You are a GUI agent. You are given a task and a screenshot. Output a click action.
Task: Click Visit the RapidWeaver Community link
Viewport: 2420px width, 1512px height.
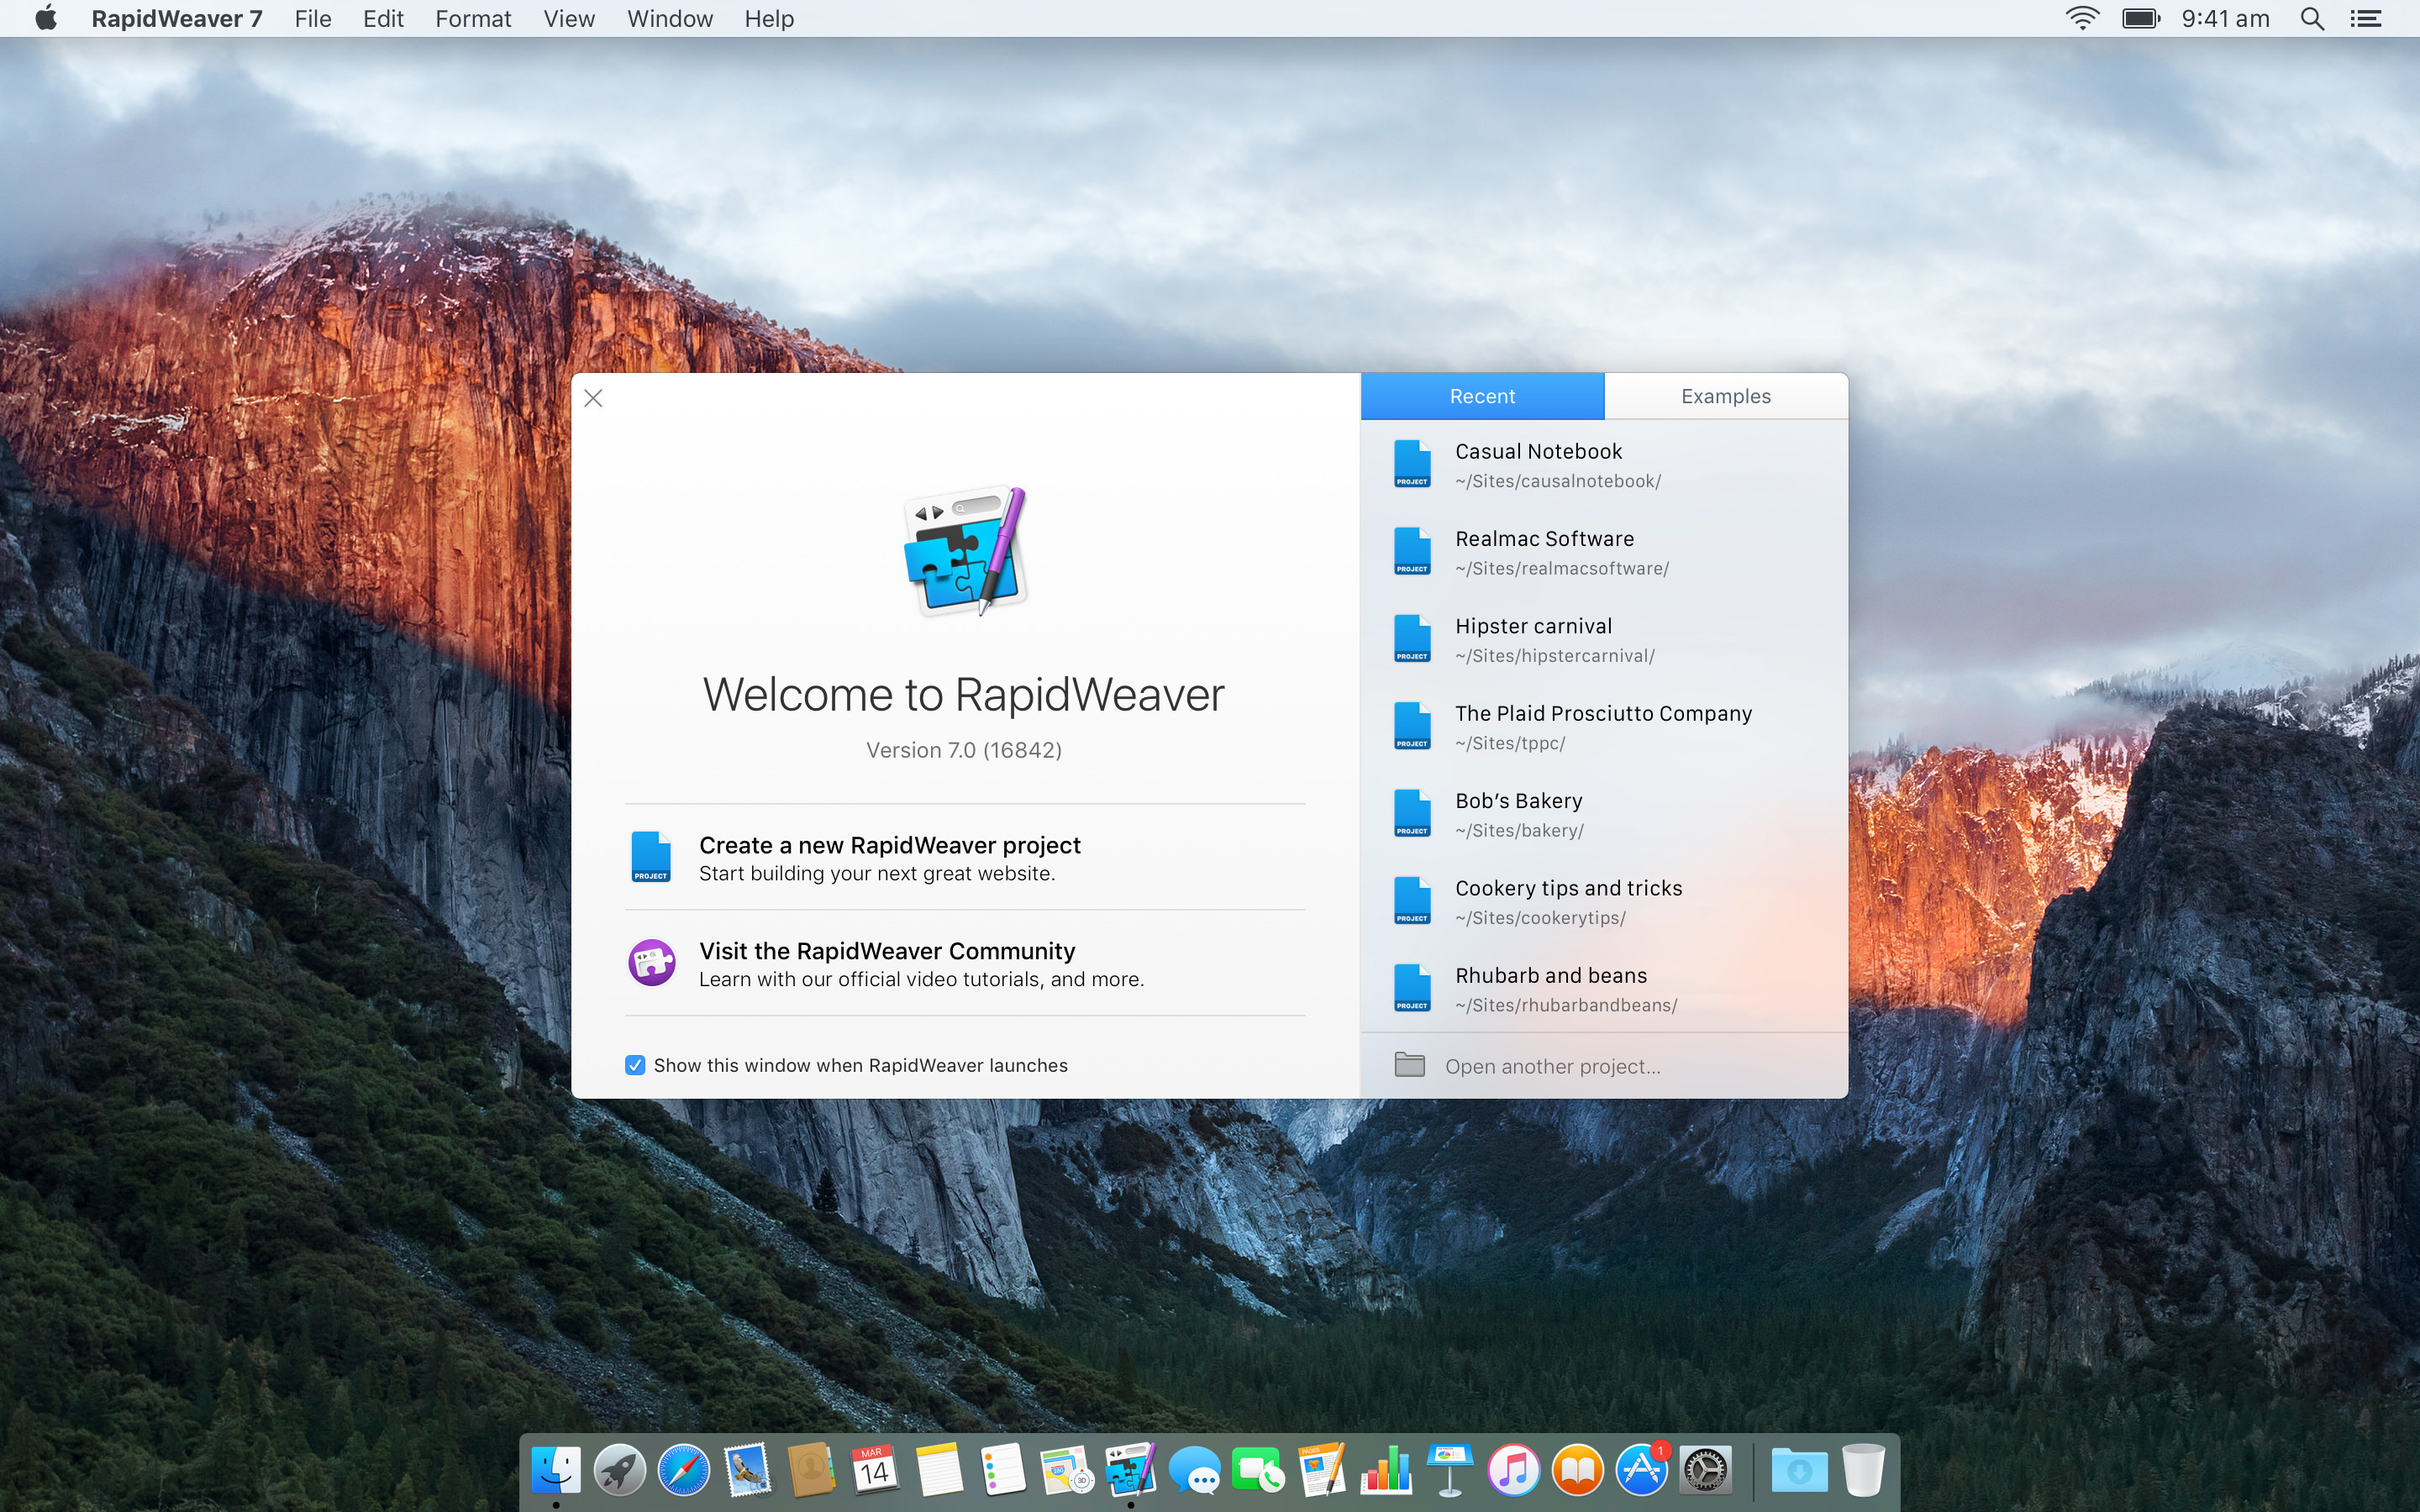[x=886, y=951]
